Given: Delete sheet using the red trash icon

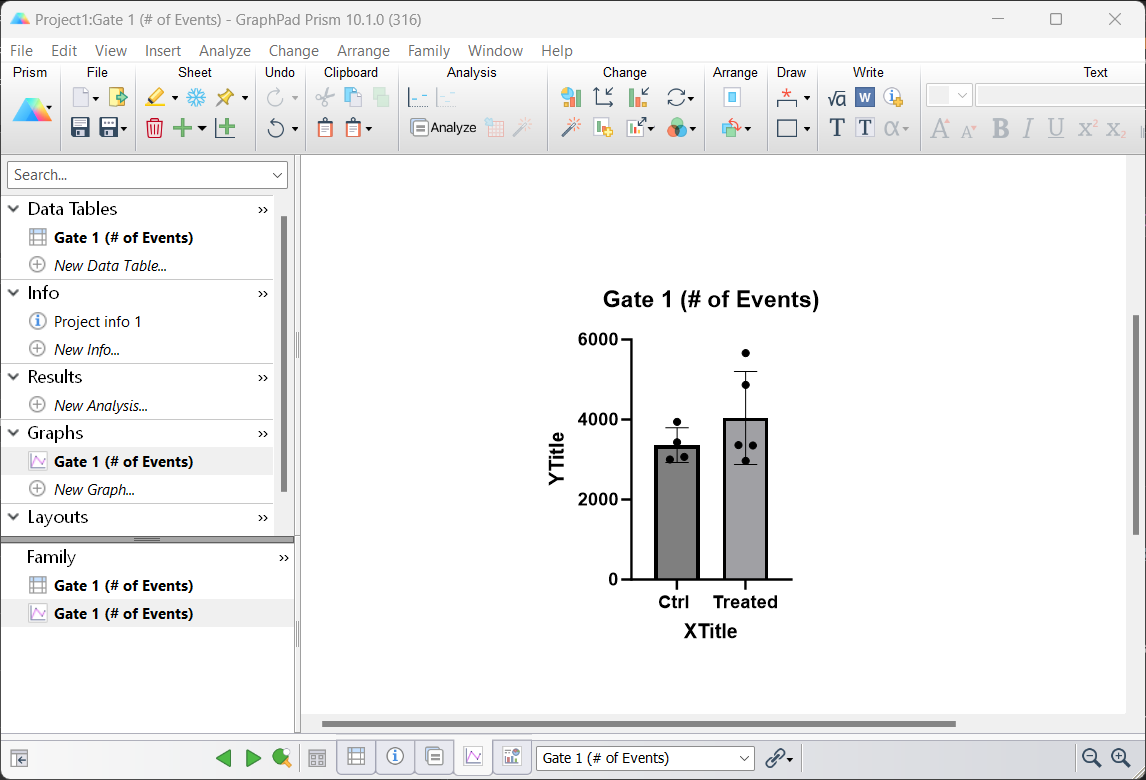Looking at the screenshot, I should pos(154,128).
